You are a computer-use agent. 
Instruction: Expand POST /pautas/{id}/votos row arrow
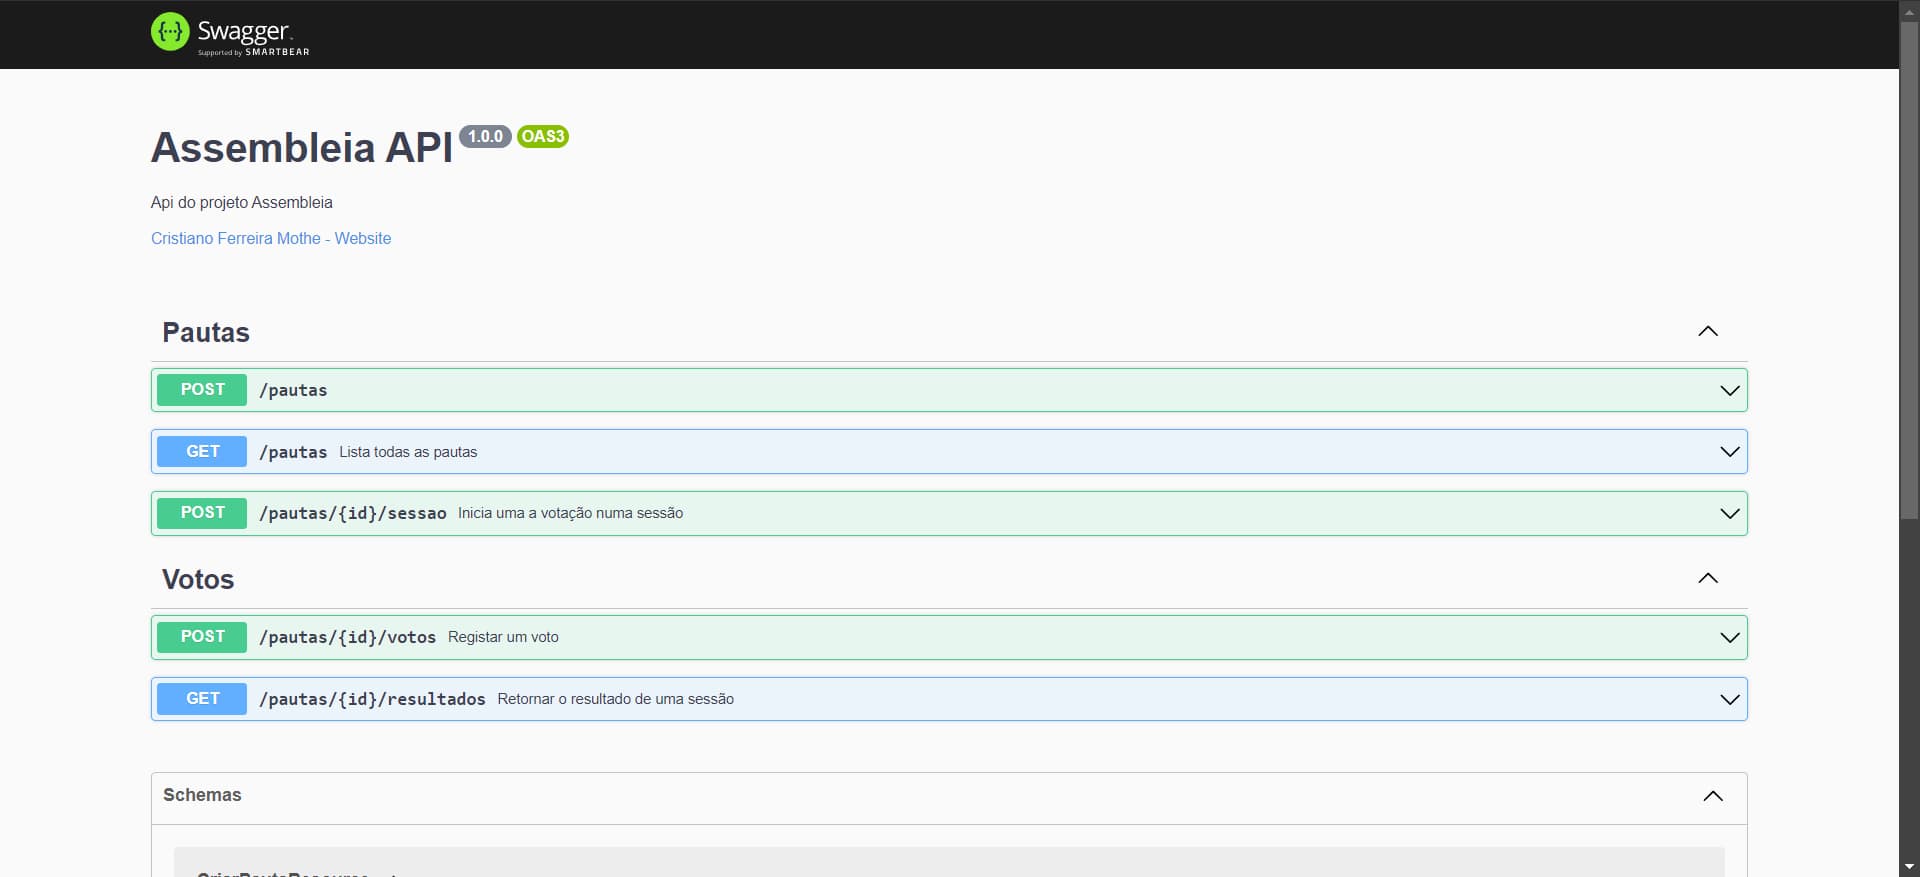pyautogui.click(x=1730, y=637)
